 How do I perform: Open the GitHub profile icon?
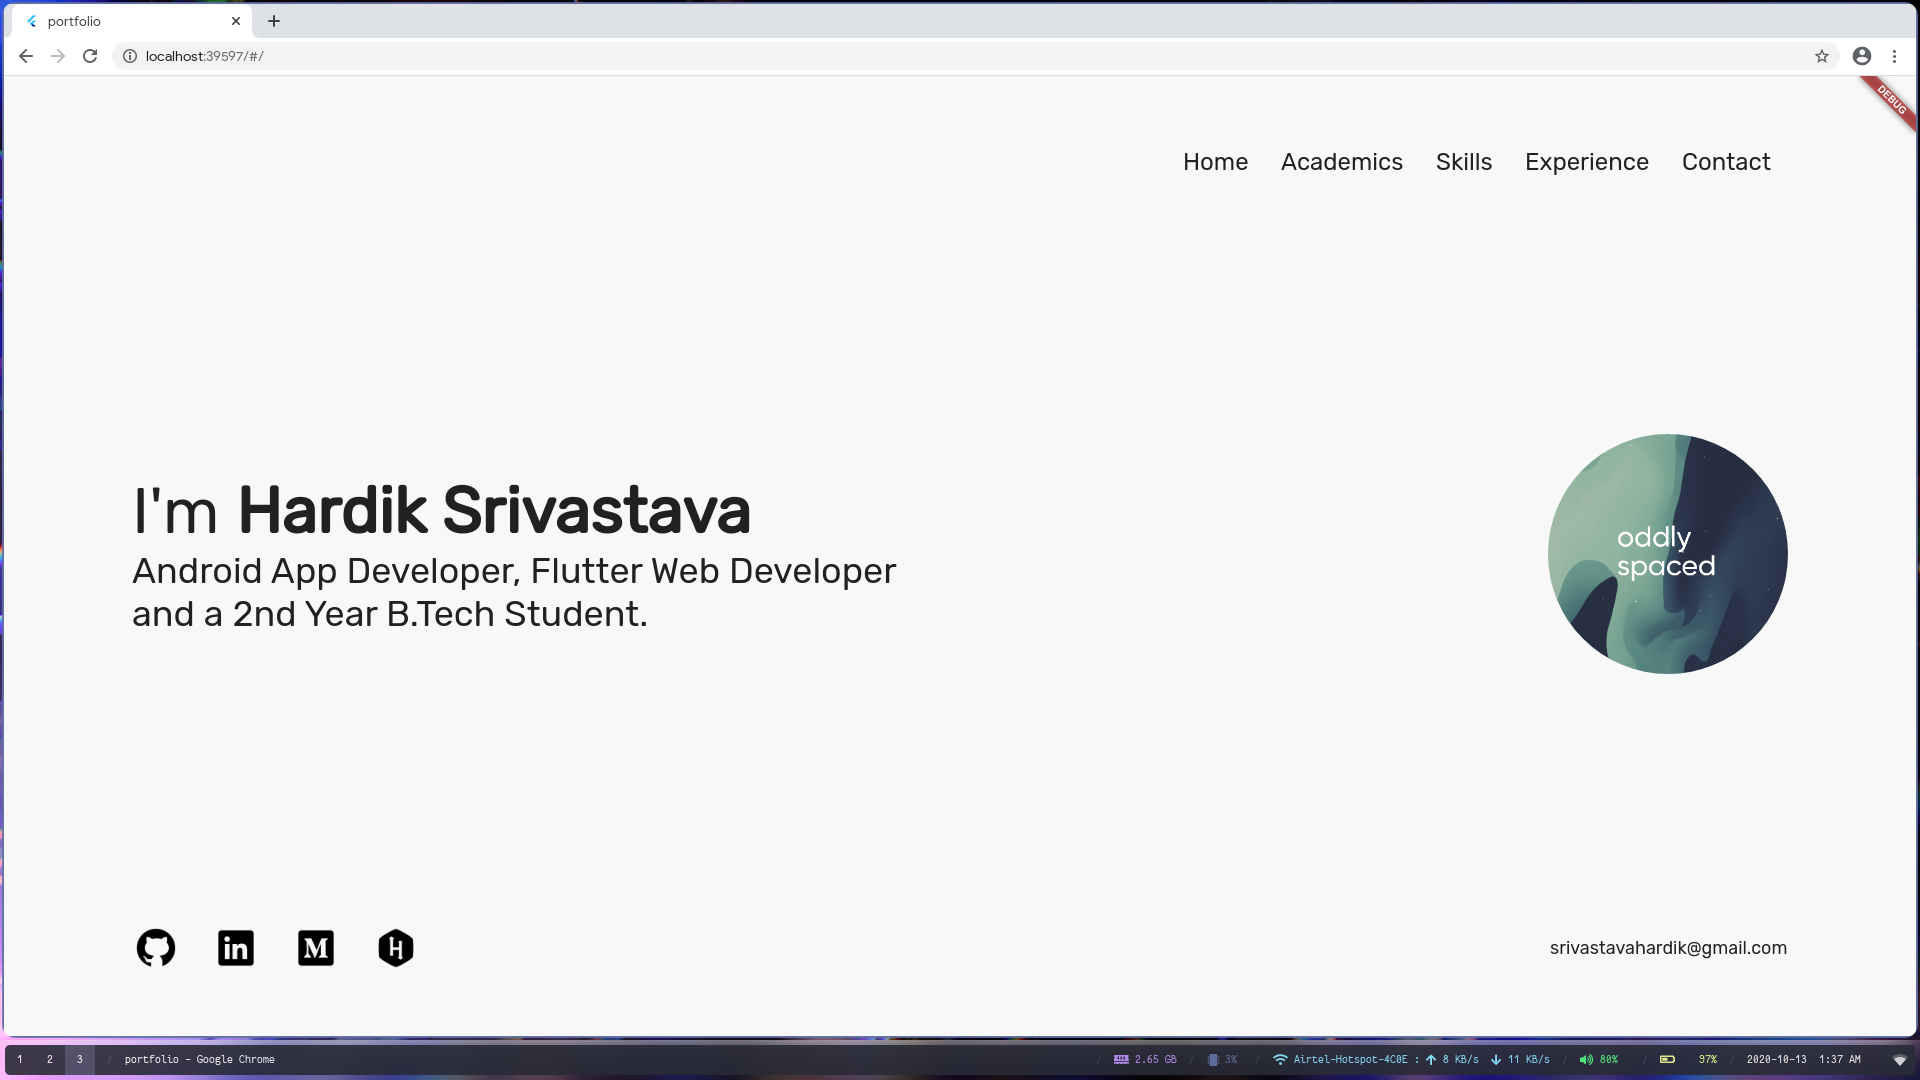156,948
